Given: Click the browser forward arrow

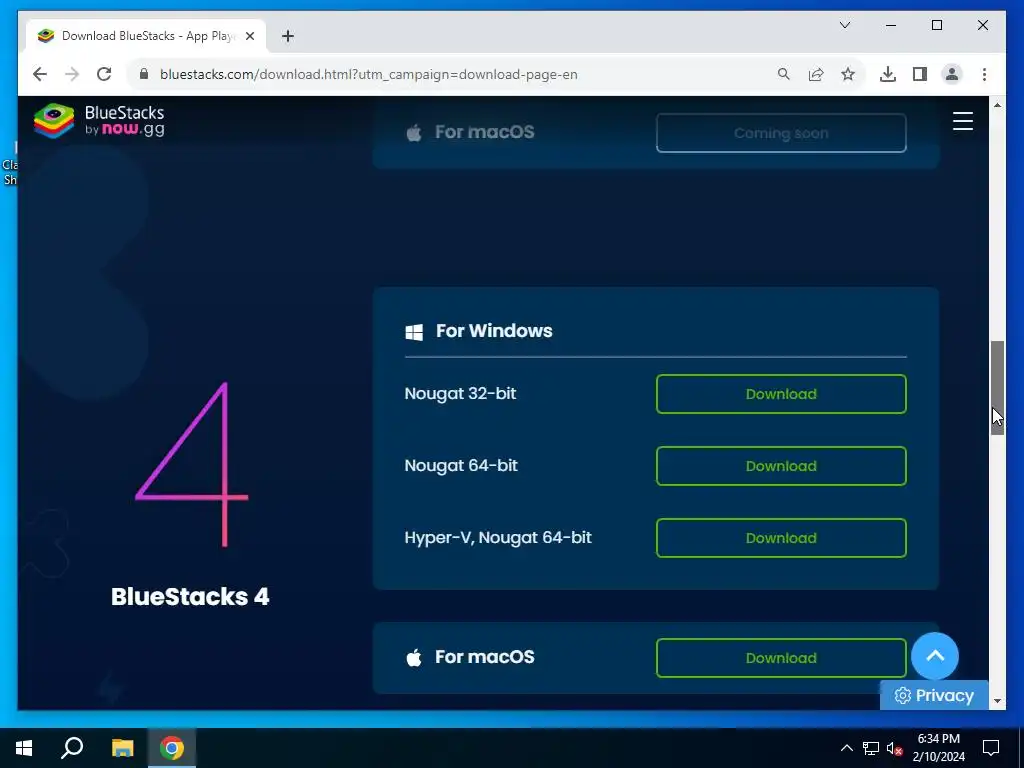Looking at the screenshot, I should (x=72, y=74).
